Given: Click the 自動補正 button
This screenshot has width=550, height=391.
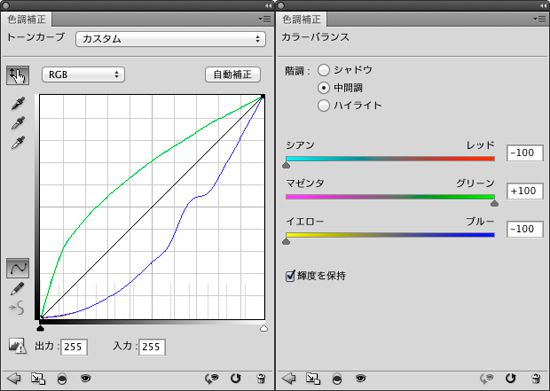Looking at the screenshot, I should tap(233, 75).
